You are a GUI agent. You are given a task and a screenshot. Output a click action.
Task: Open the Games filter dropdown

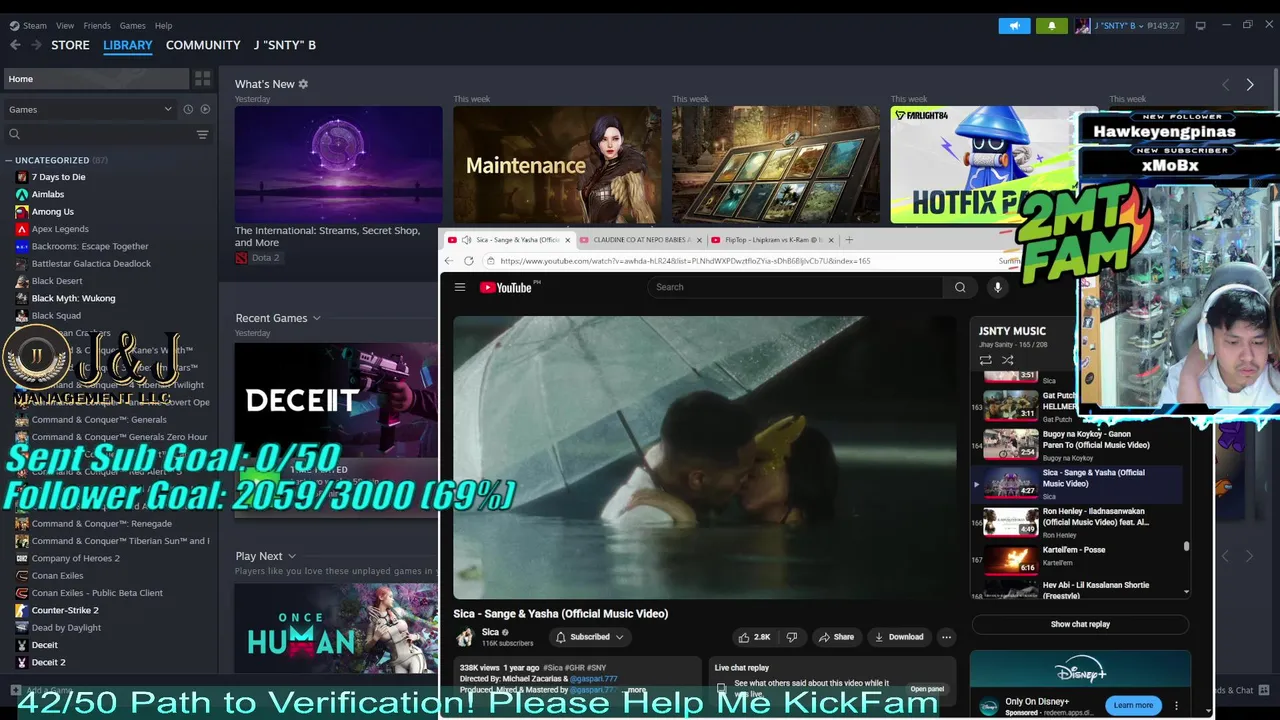click(x=90, y=109)
